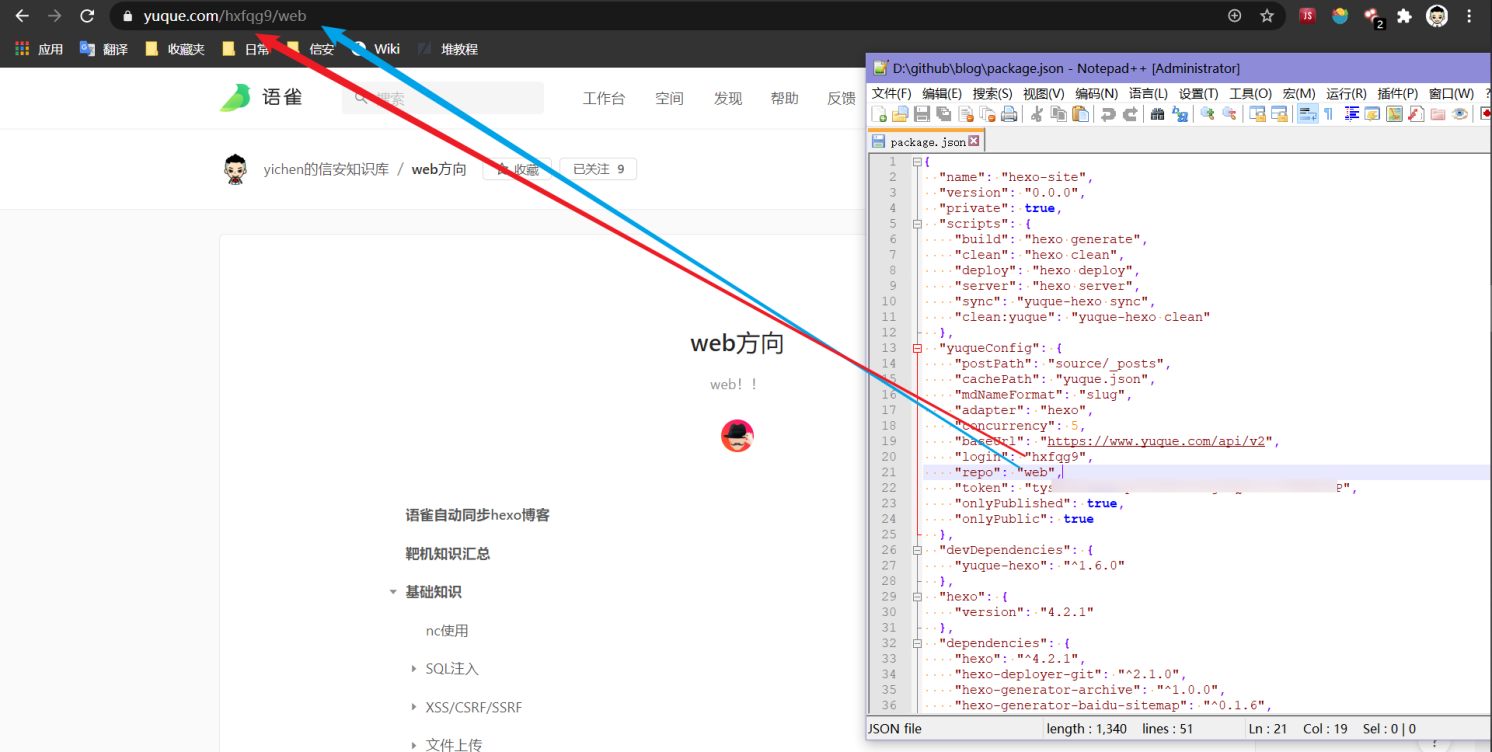Open Replace dialog from Notepad++ toolbar
1492x752 pixels.
coord(1179,114)
